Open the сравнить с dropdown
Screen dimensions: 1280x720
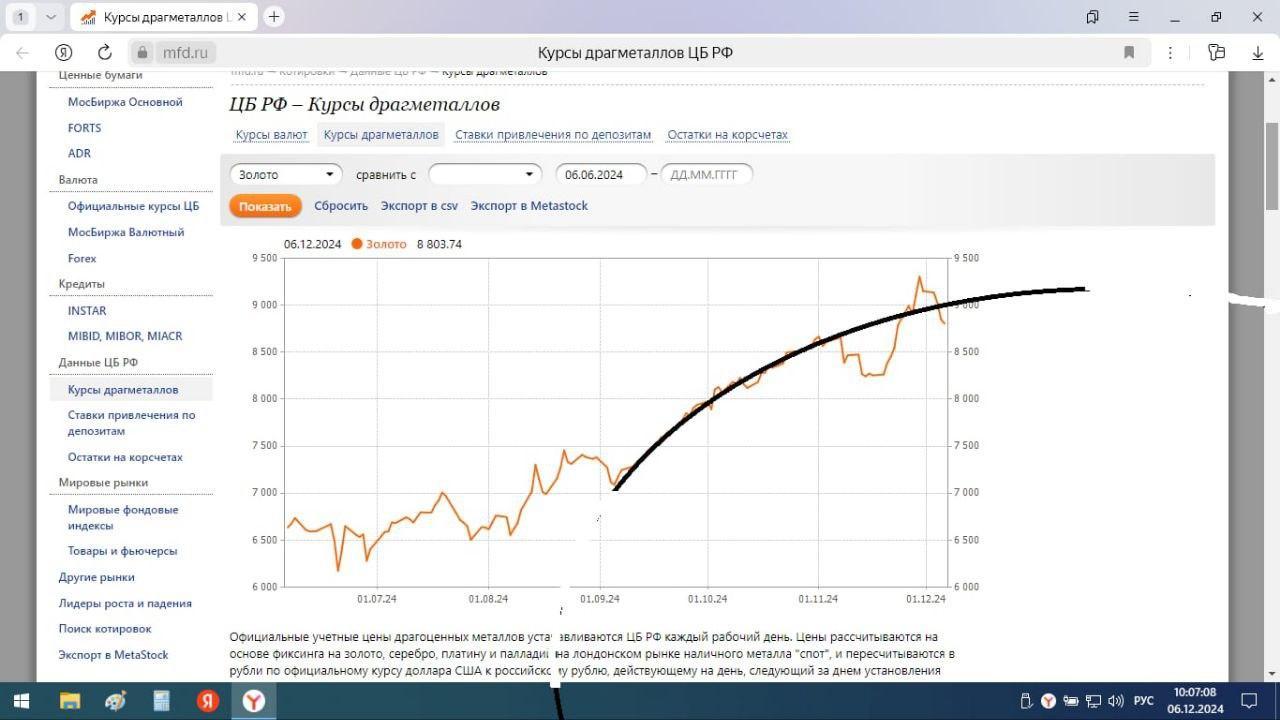pyautogui.click(x=485, y=174)
